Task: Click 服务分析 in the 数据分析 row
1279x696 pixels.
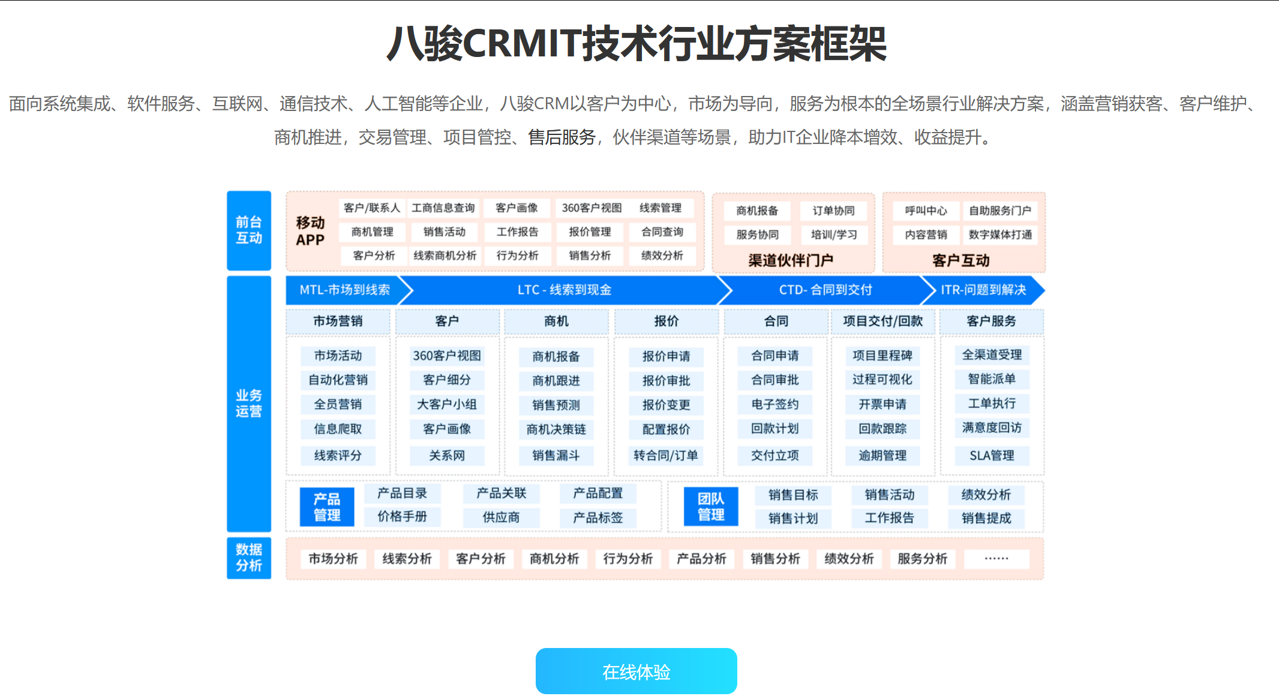Action: [922, 559]
